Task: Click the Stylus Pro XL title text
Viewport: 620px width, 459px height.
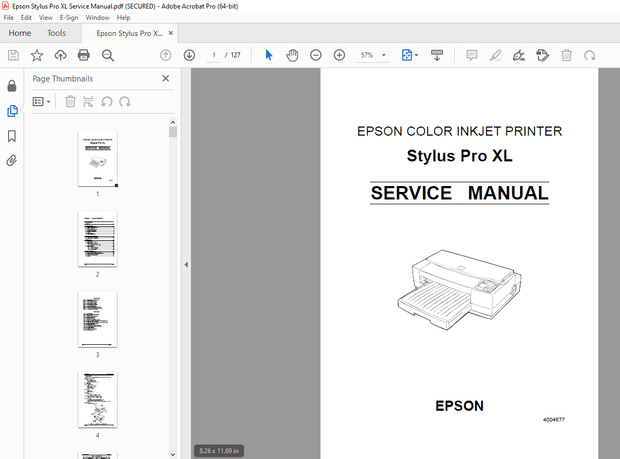Action: pyautogui.click(x=459, y=156)
